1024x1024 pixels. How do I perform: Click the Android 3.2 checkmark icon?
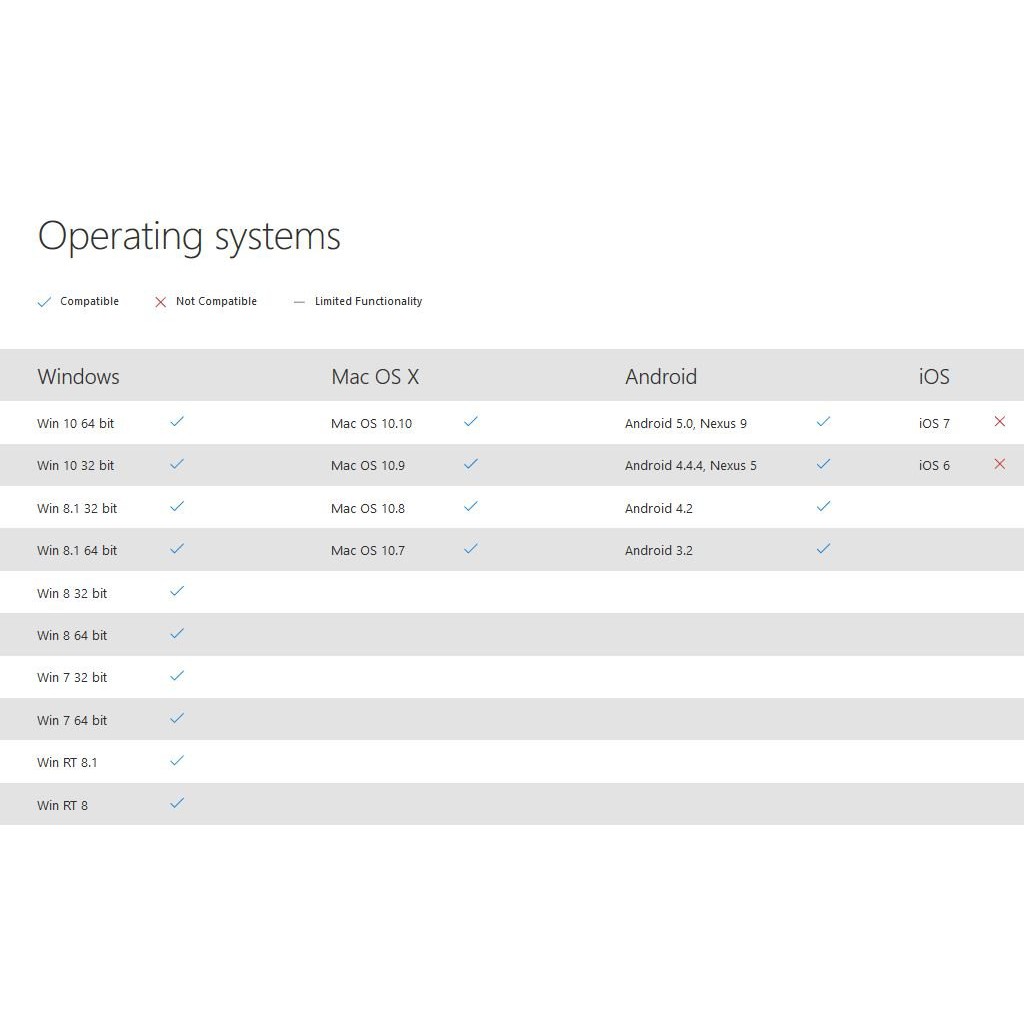(823, 549)
